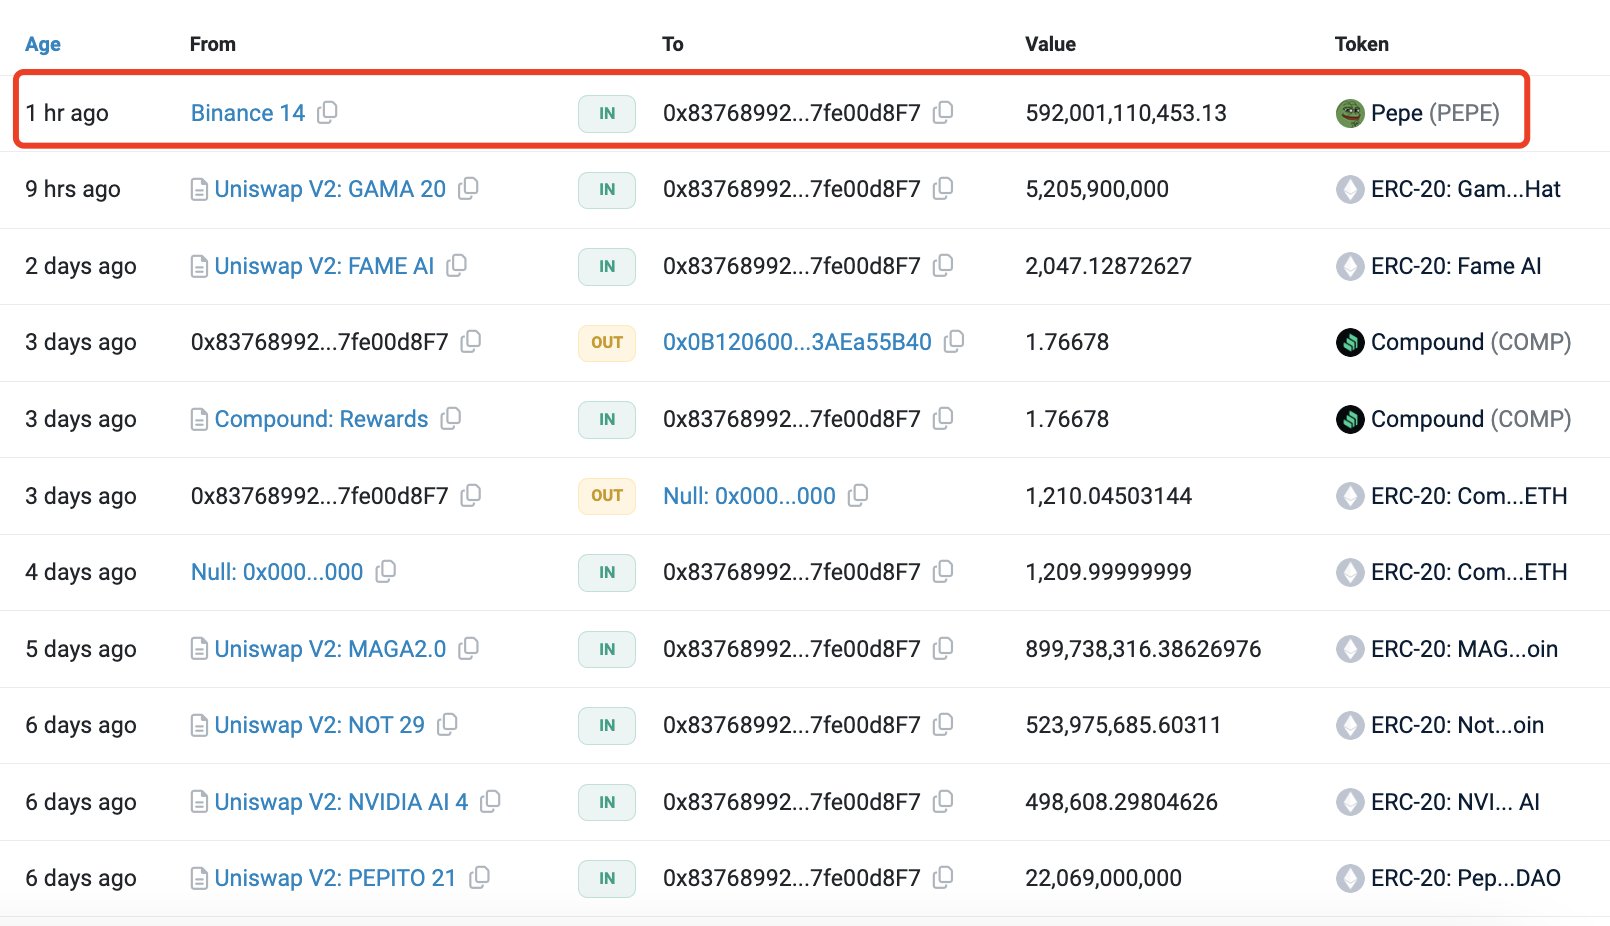Screen dimensions: 1610x926
Task: Select the value 899,738,316.38626976
Action: pos(1143,649)
